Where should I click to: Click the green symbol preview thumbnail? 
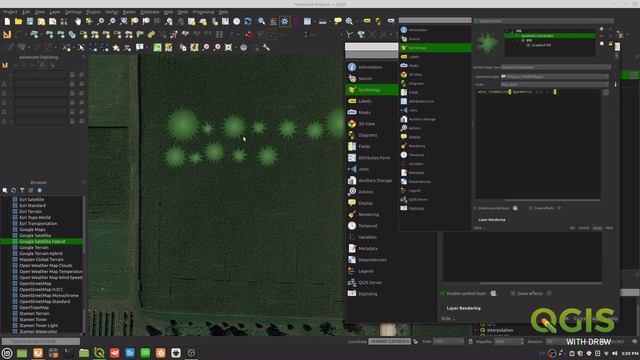pyautogui.click(x=487, y=43)
